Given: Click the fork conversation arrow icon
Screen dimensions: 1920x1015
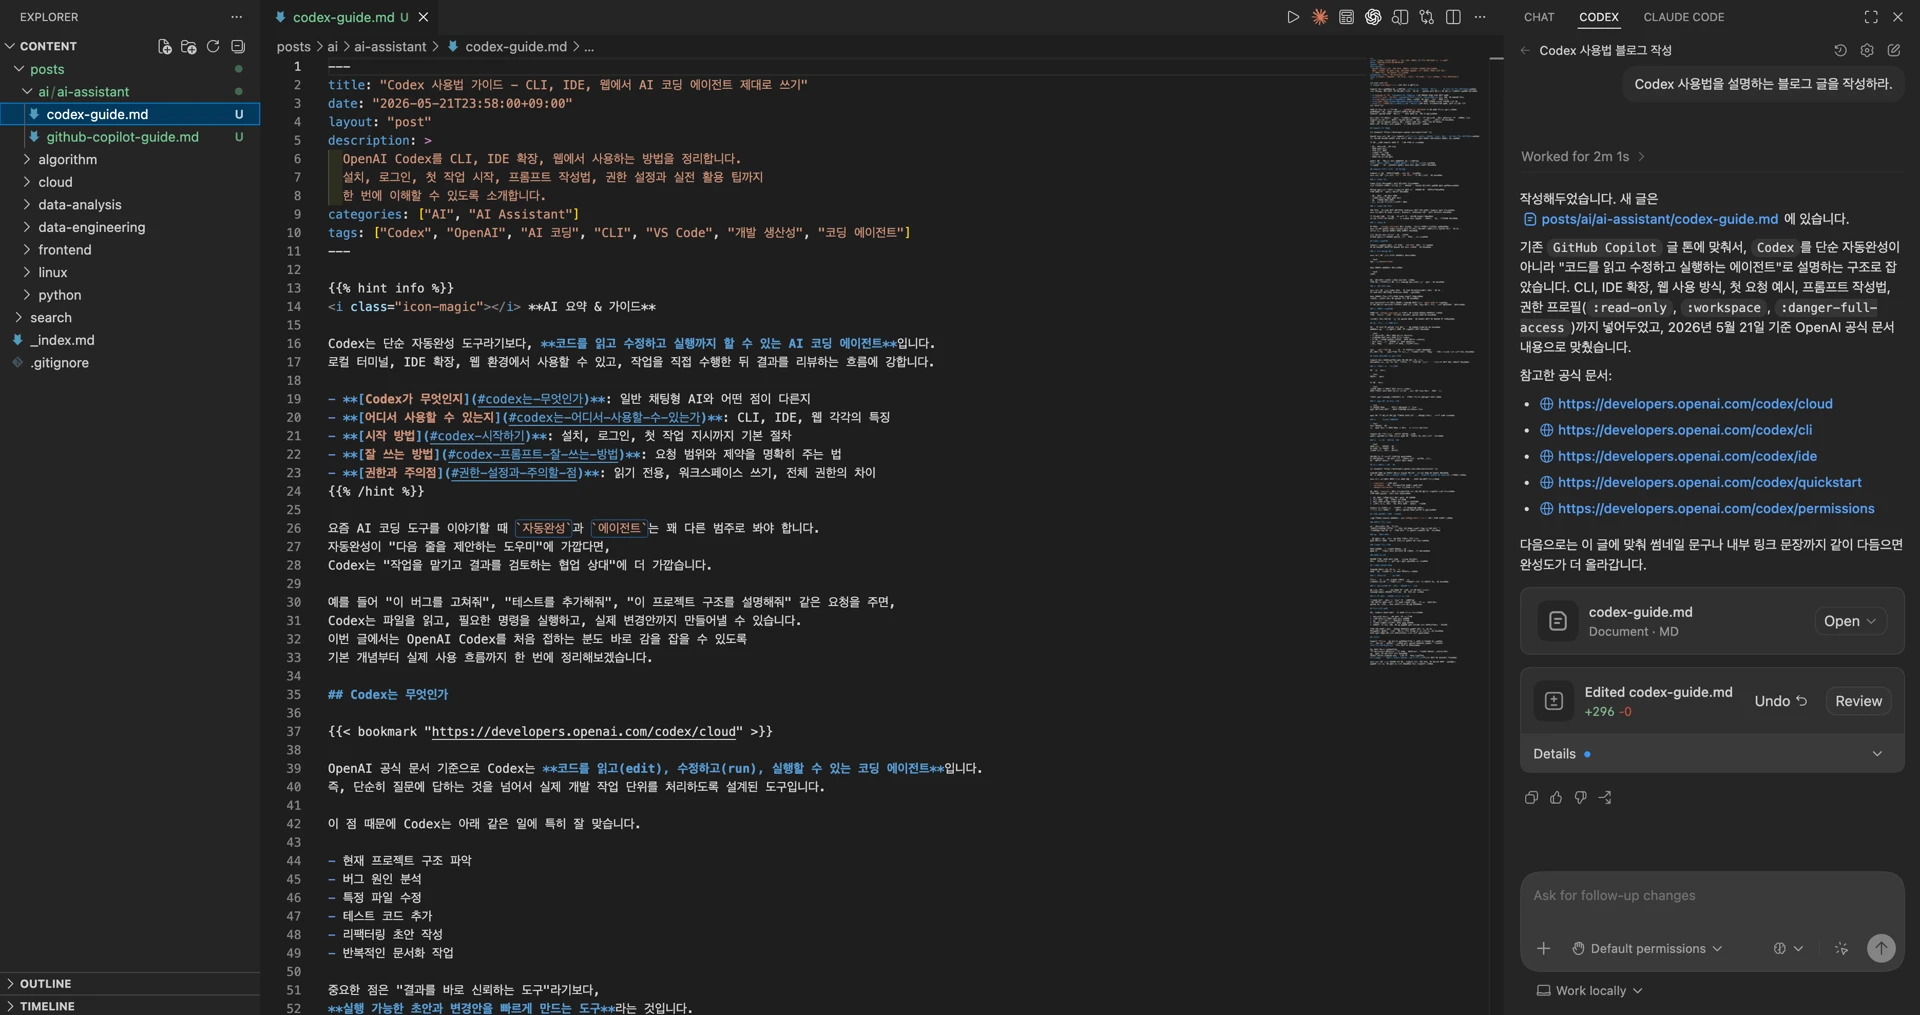Looking at the screenshot, I should [1605, 798].
